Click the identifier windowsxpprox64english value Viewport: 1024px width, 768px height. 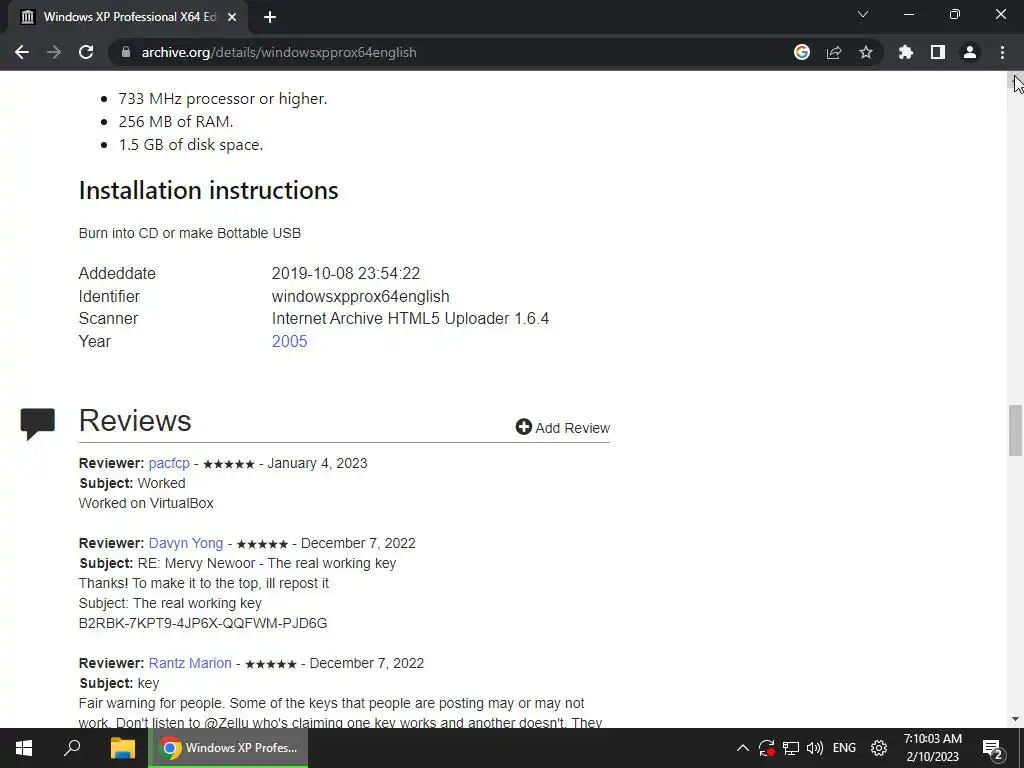click(360, 296)
